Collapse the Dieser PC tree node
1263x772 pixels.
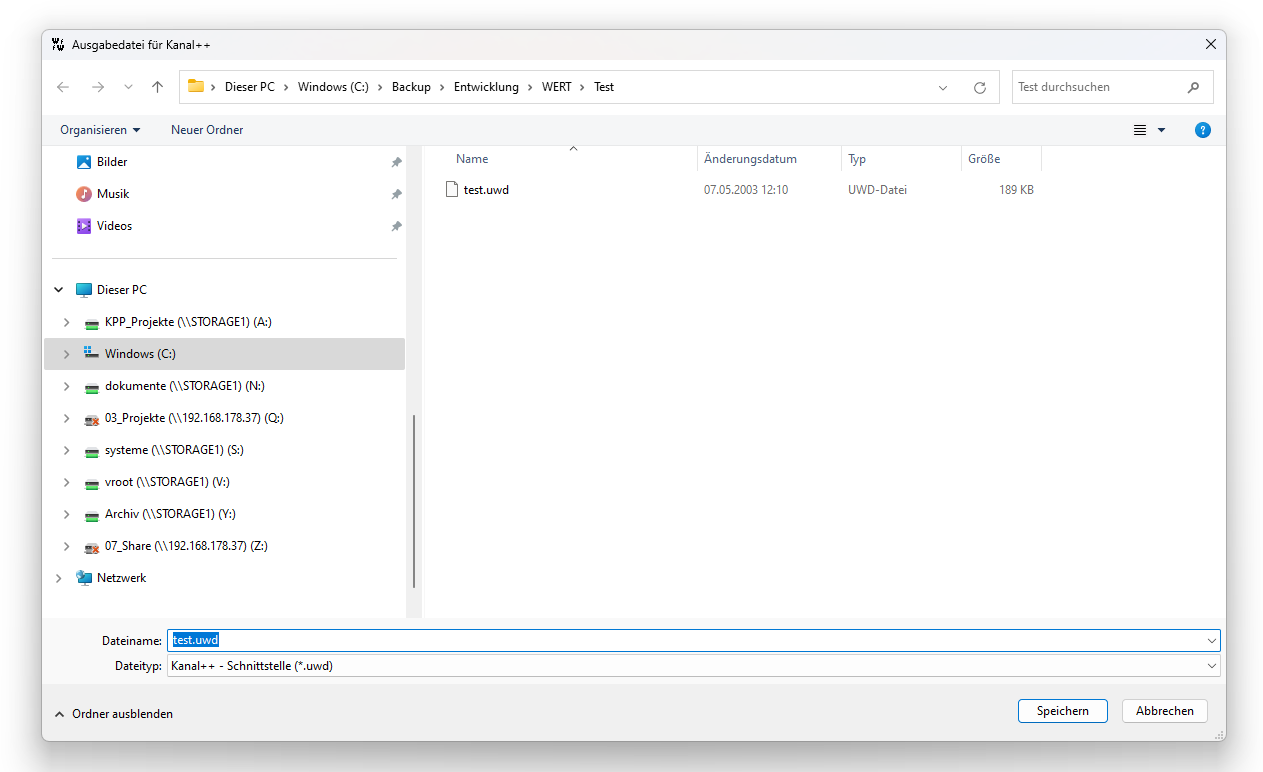[x=59, y=290]
